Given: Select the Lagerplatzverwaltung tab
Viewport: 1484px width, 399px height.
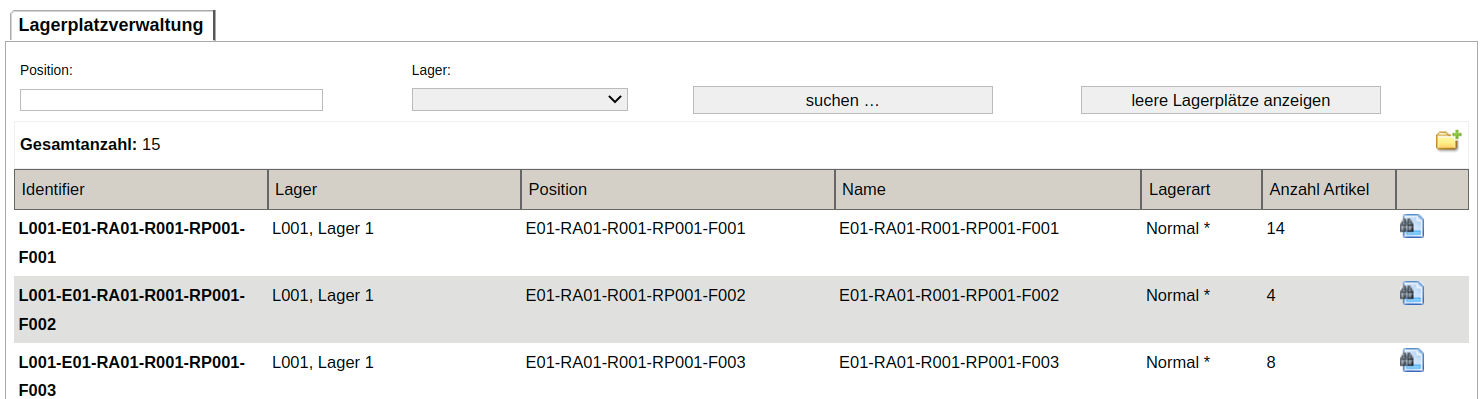Looking at the screenshot, I should (110, 25).
